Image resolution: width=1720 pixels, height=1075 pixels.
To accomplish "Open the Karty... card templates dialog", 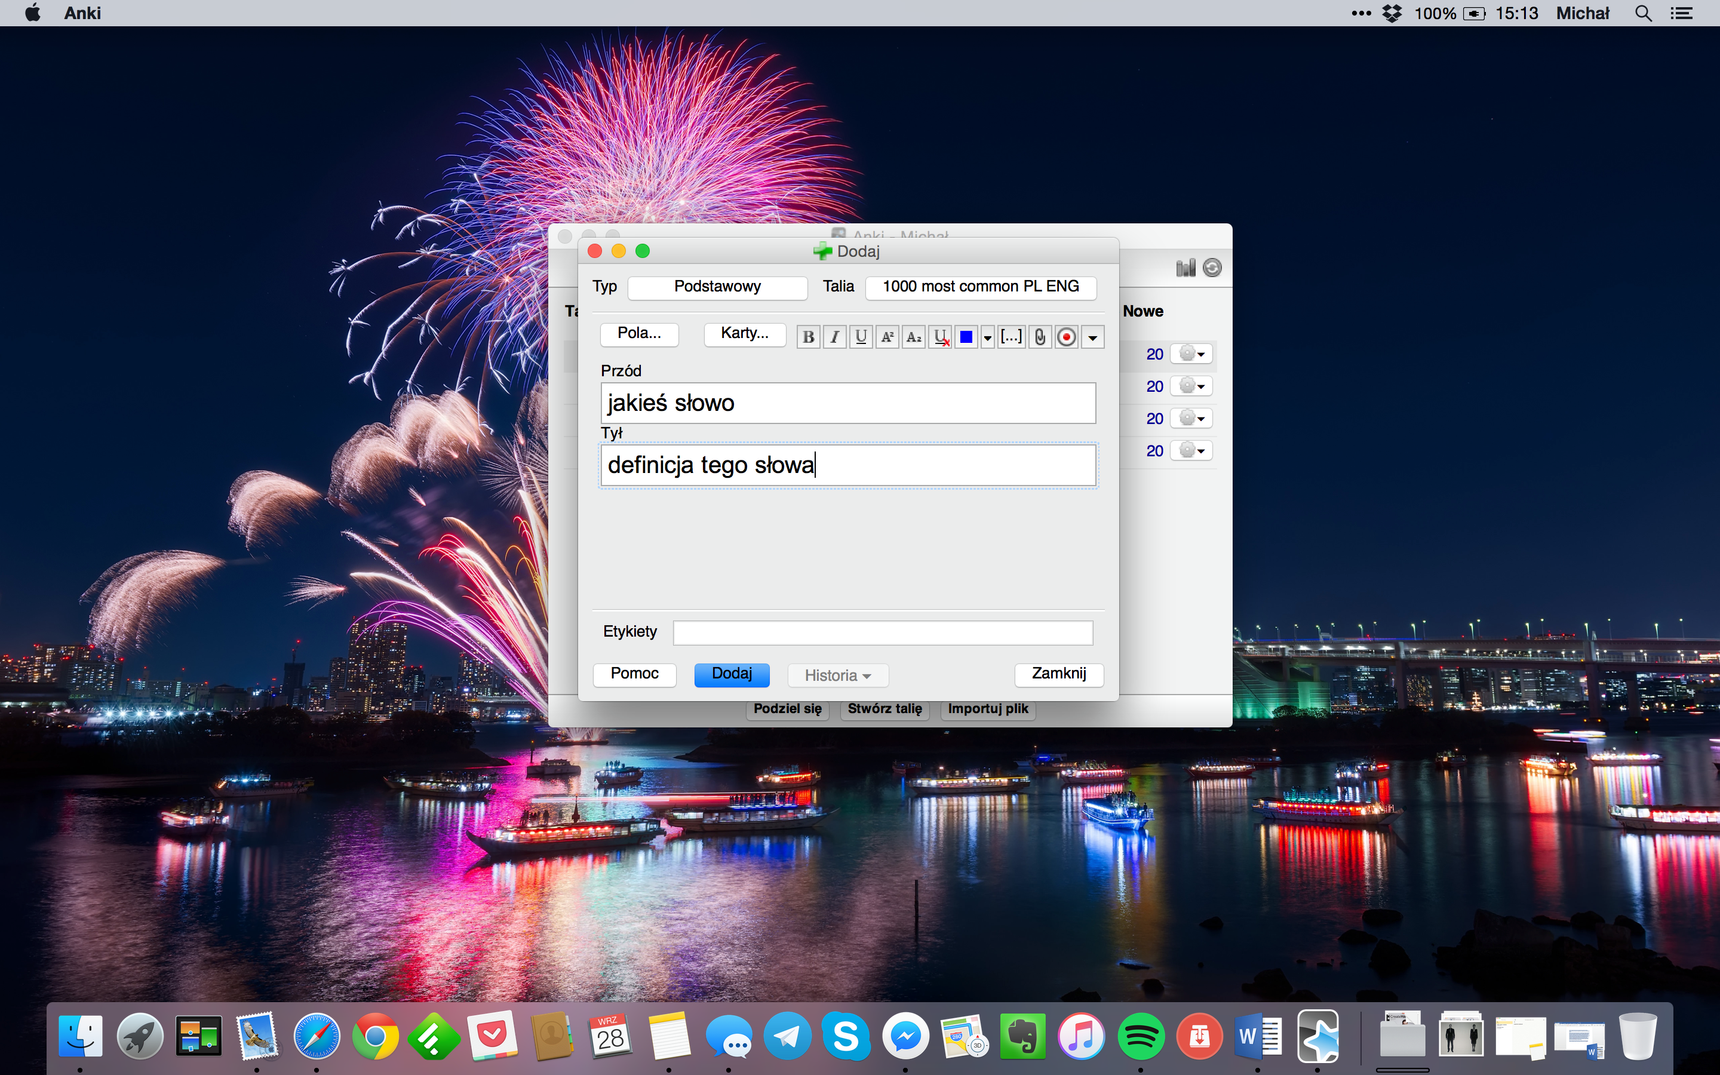I will coord(745,334).
